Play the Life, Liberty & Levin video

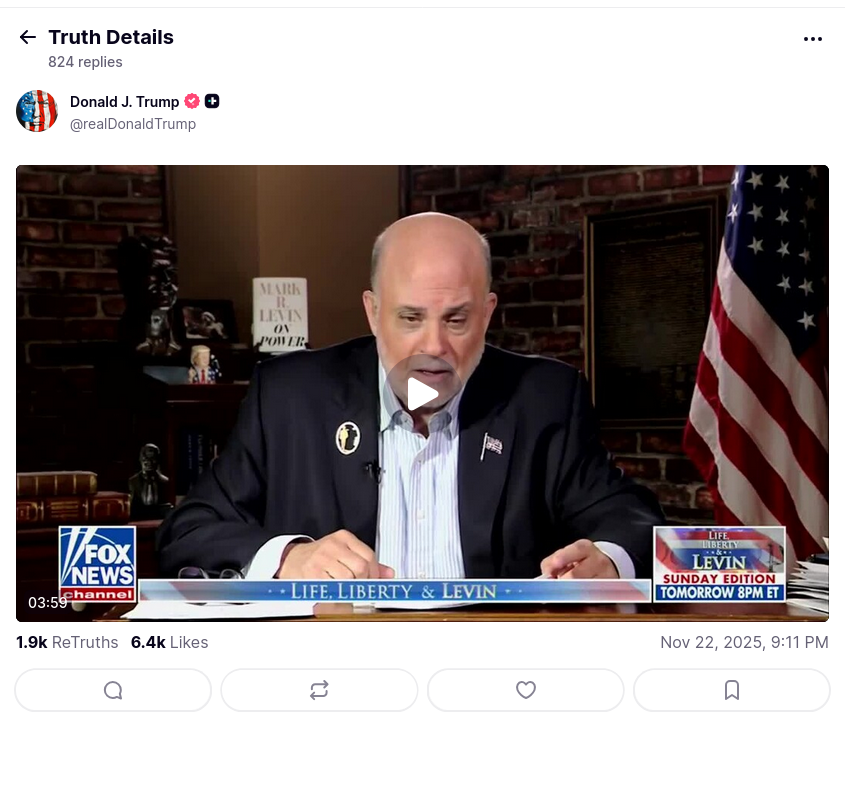[422, 393]
